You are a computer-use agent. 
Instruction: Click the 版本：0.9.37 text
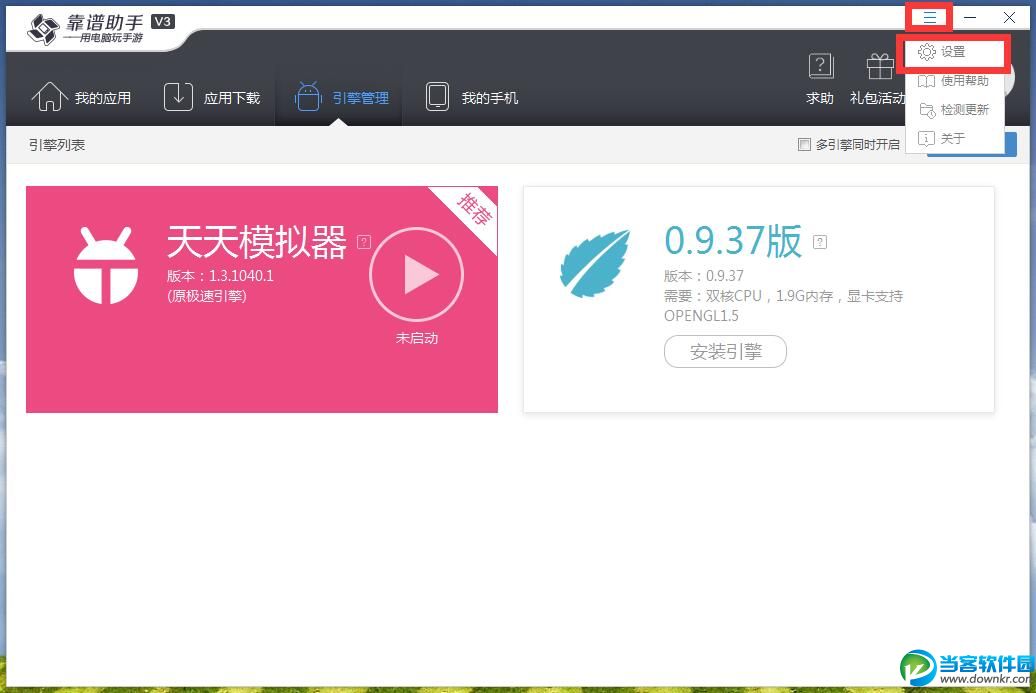(704, 276)
